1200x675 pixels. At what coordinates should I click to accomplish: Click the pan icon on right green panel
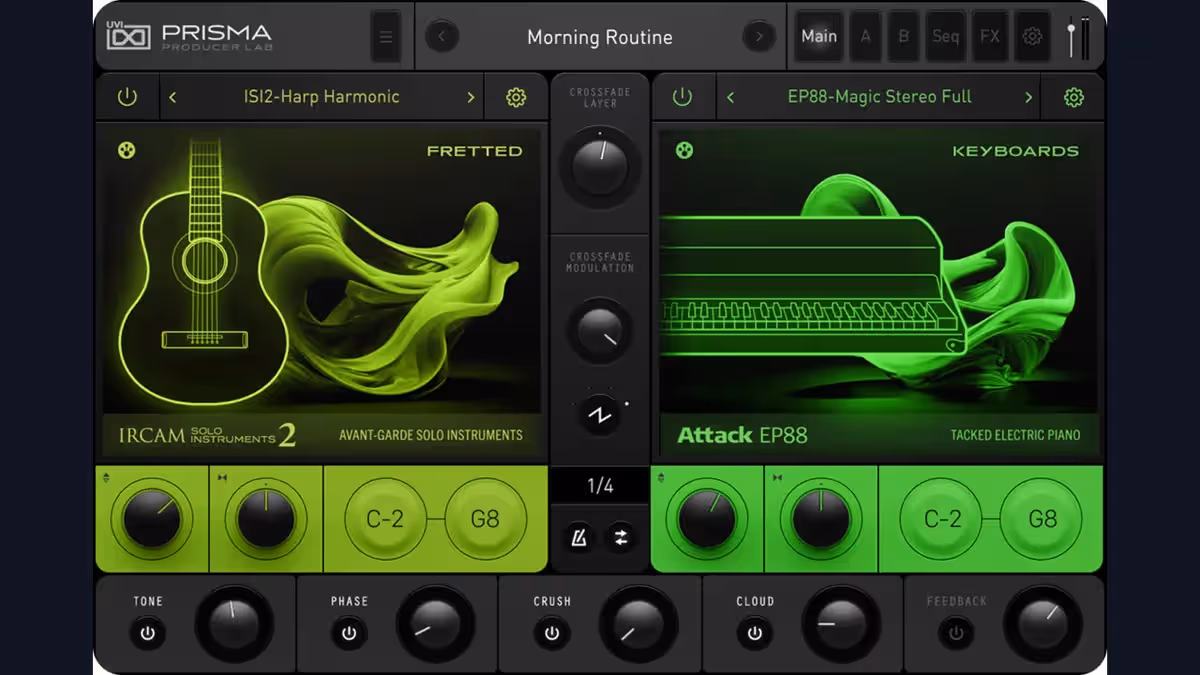(x=777, y=478)
